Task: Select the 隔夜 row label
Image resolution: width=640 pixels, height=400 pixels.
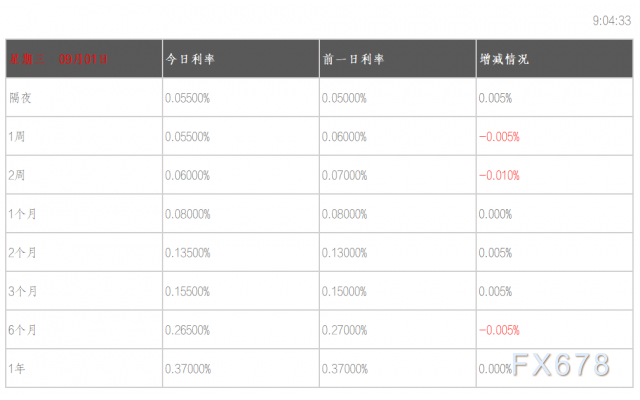Action: pyautogui.click(x=19, y=98)
